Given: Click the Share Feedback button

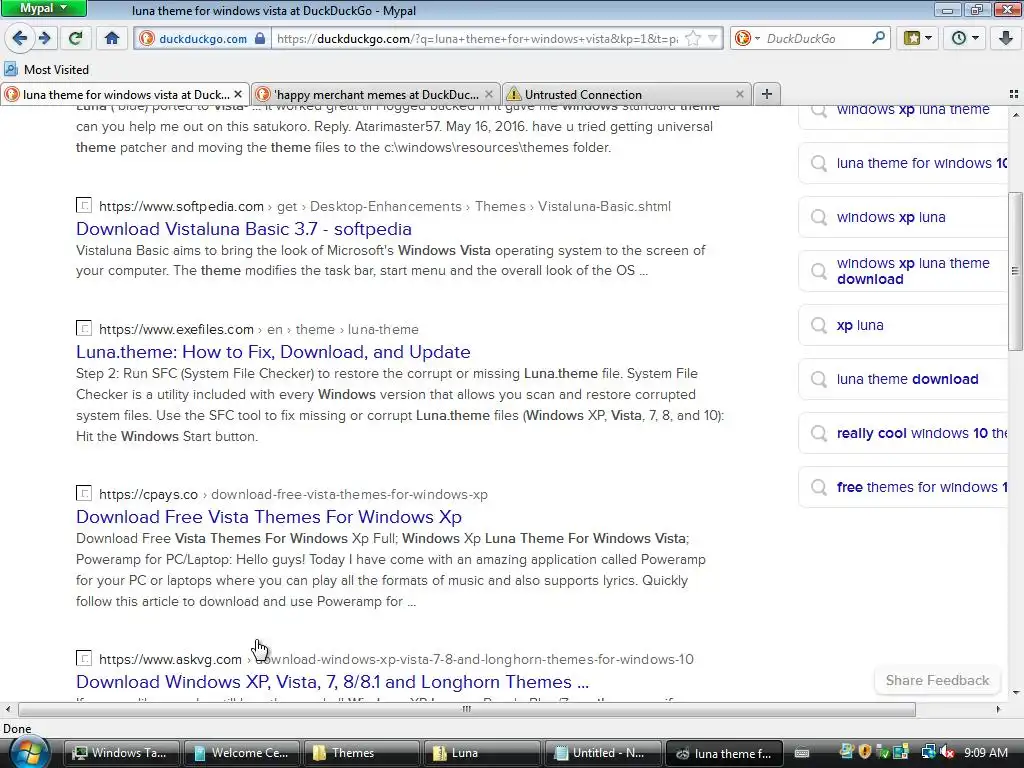Looking at the screenshot, I should (x=937, y=680).
